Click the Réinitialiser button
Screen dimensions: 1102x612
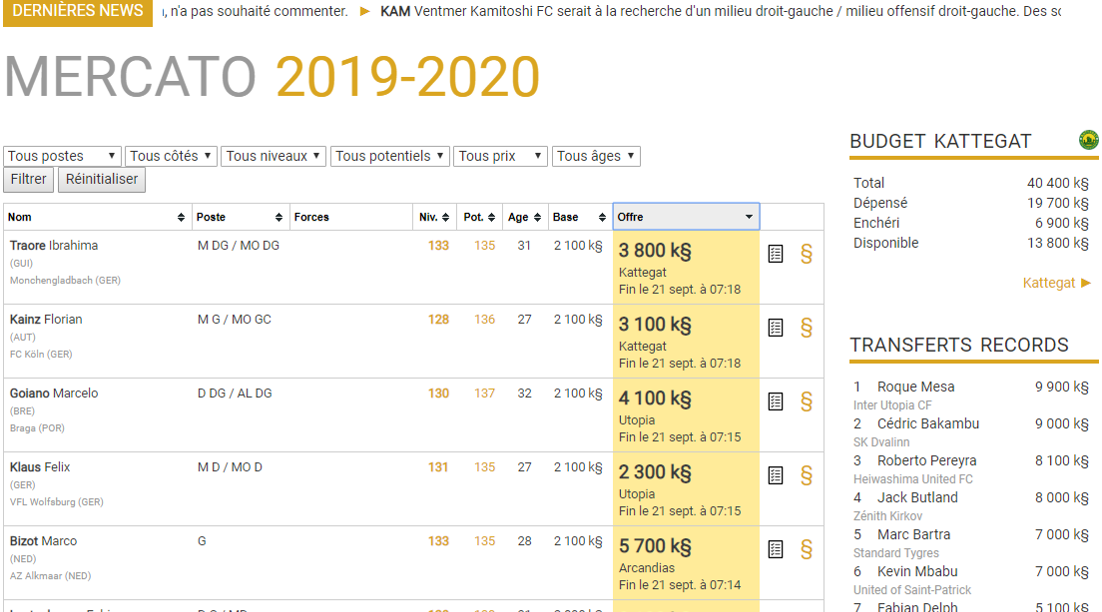(x=101, y=179)
